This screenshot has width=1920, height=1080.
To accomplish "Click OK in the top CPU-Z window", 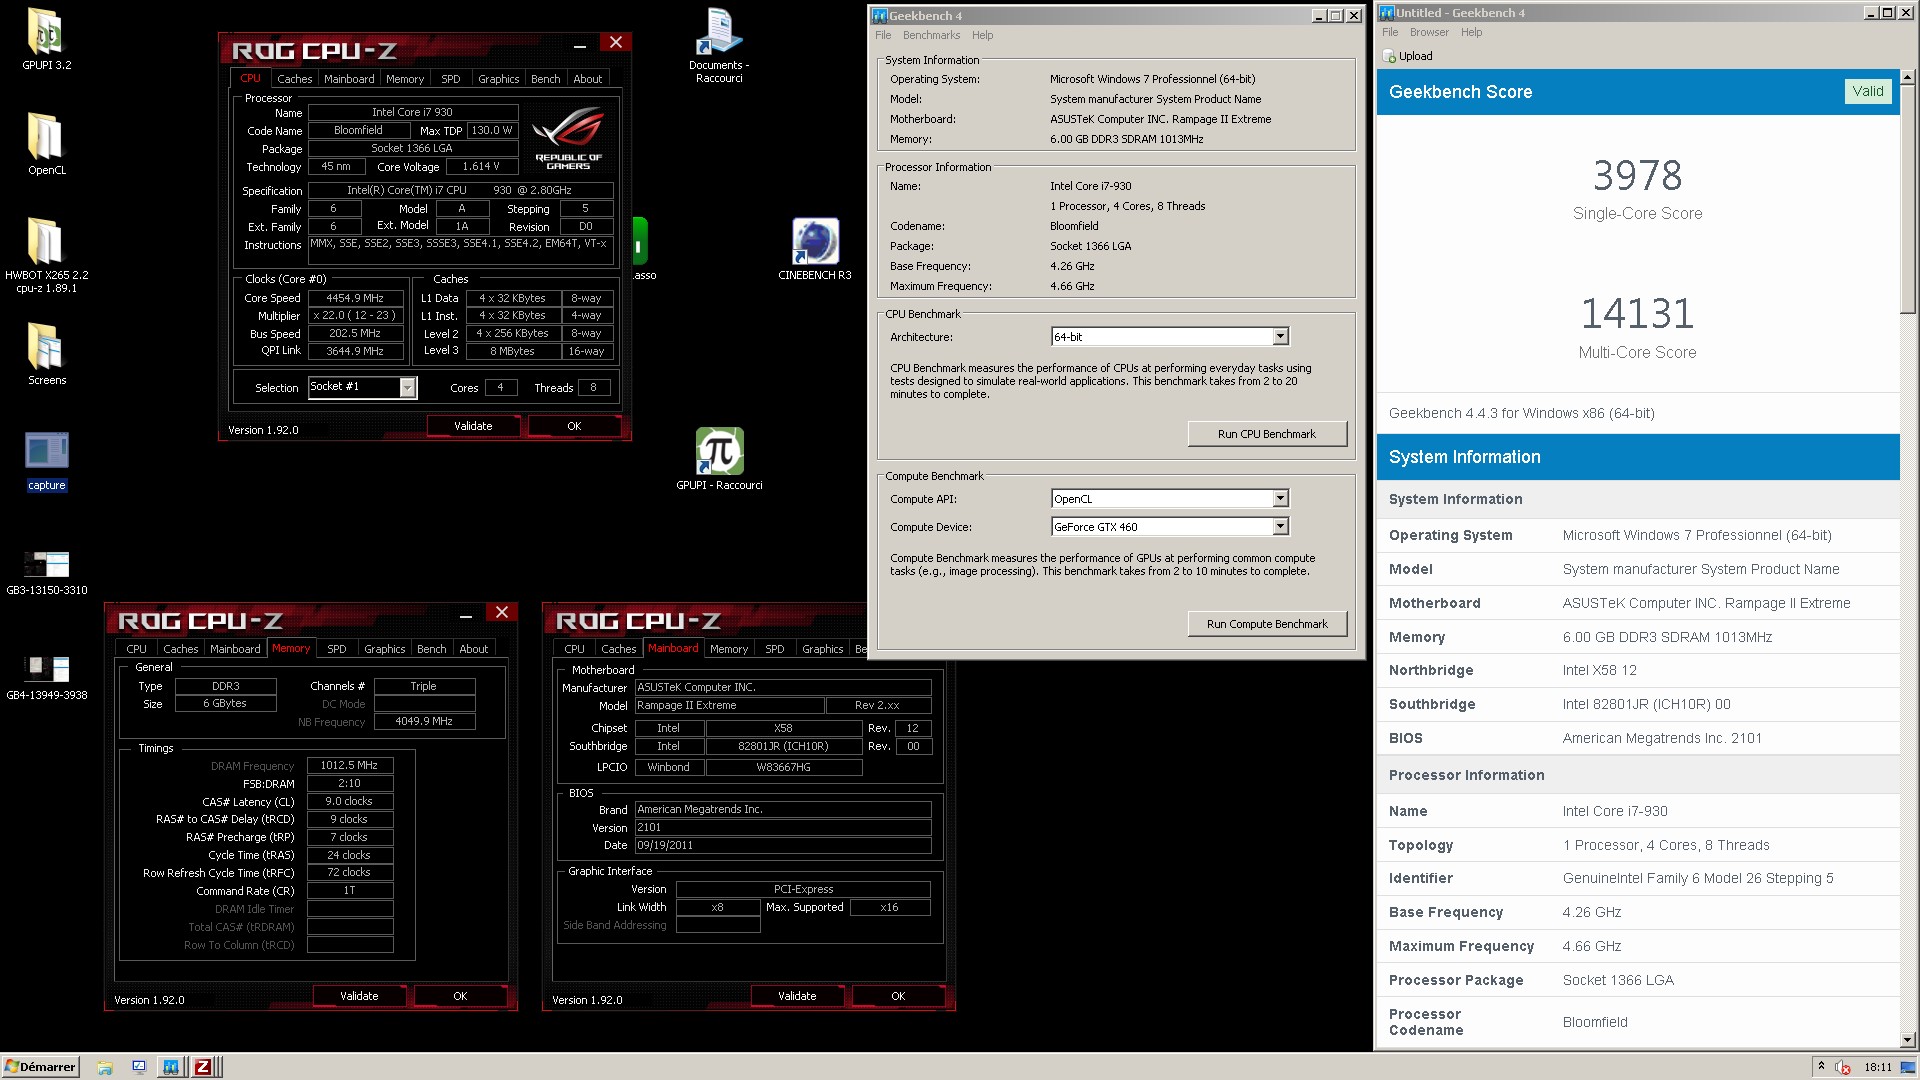I will (x=574, y=426).
